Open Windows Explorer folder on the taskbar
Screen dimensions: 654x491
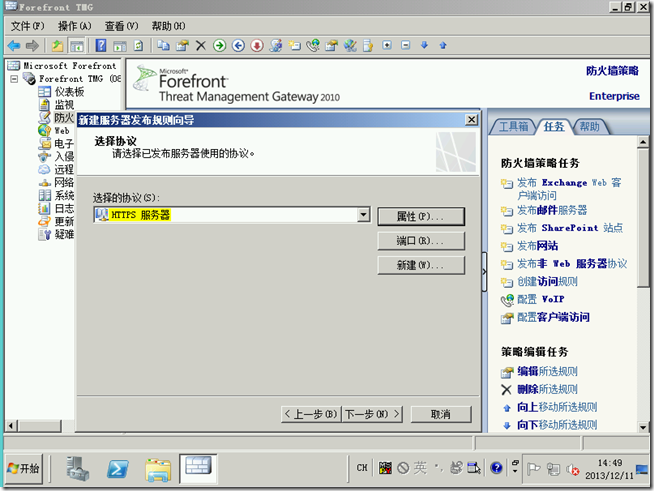(158, 470)
